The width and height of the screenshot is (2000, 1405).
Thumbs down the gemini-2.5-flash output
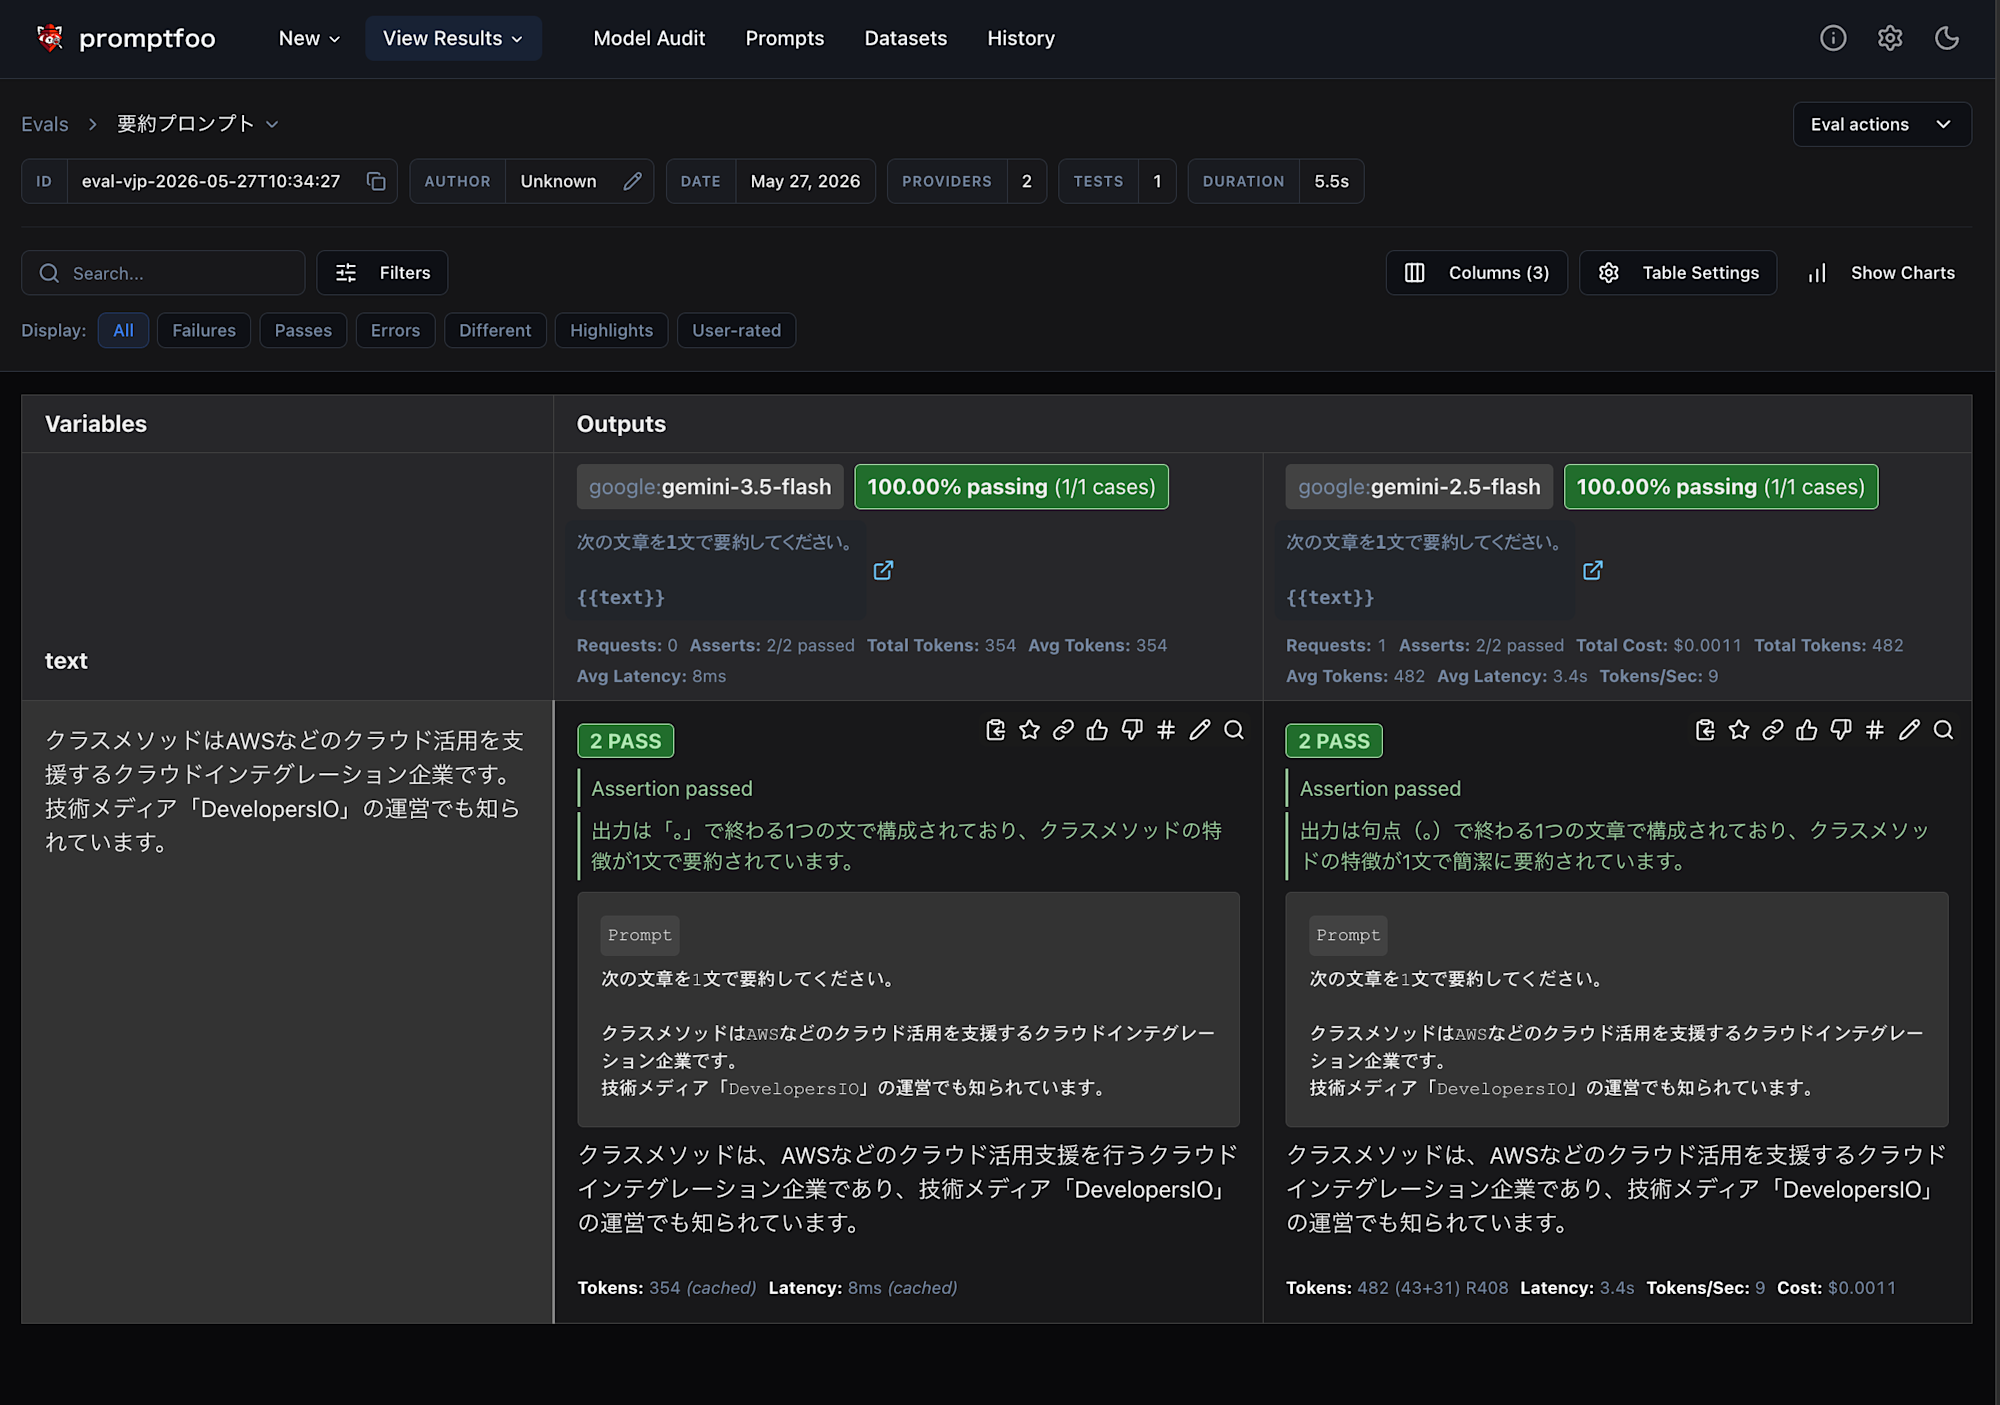point(1841,730)
